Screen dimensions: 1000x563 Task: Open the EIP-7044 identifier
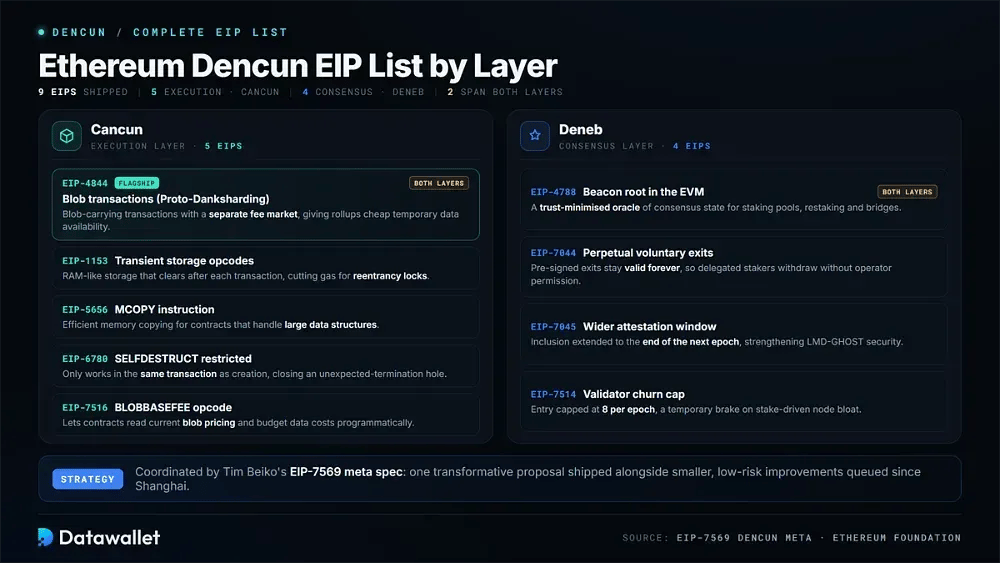coord(553,253)
